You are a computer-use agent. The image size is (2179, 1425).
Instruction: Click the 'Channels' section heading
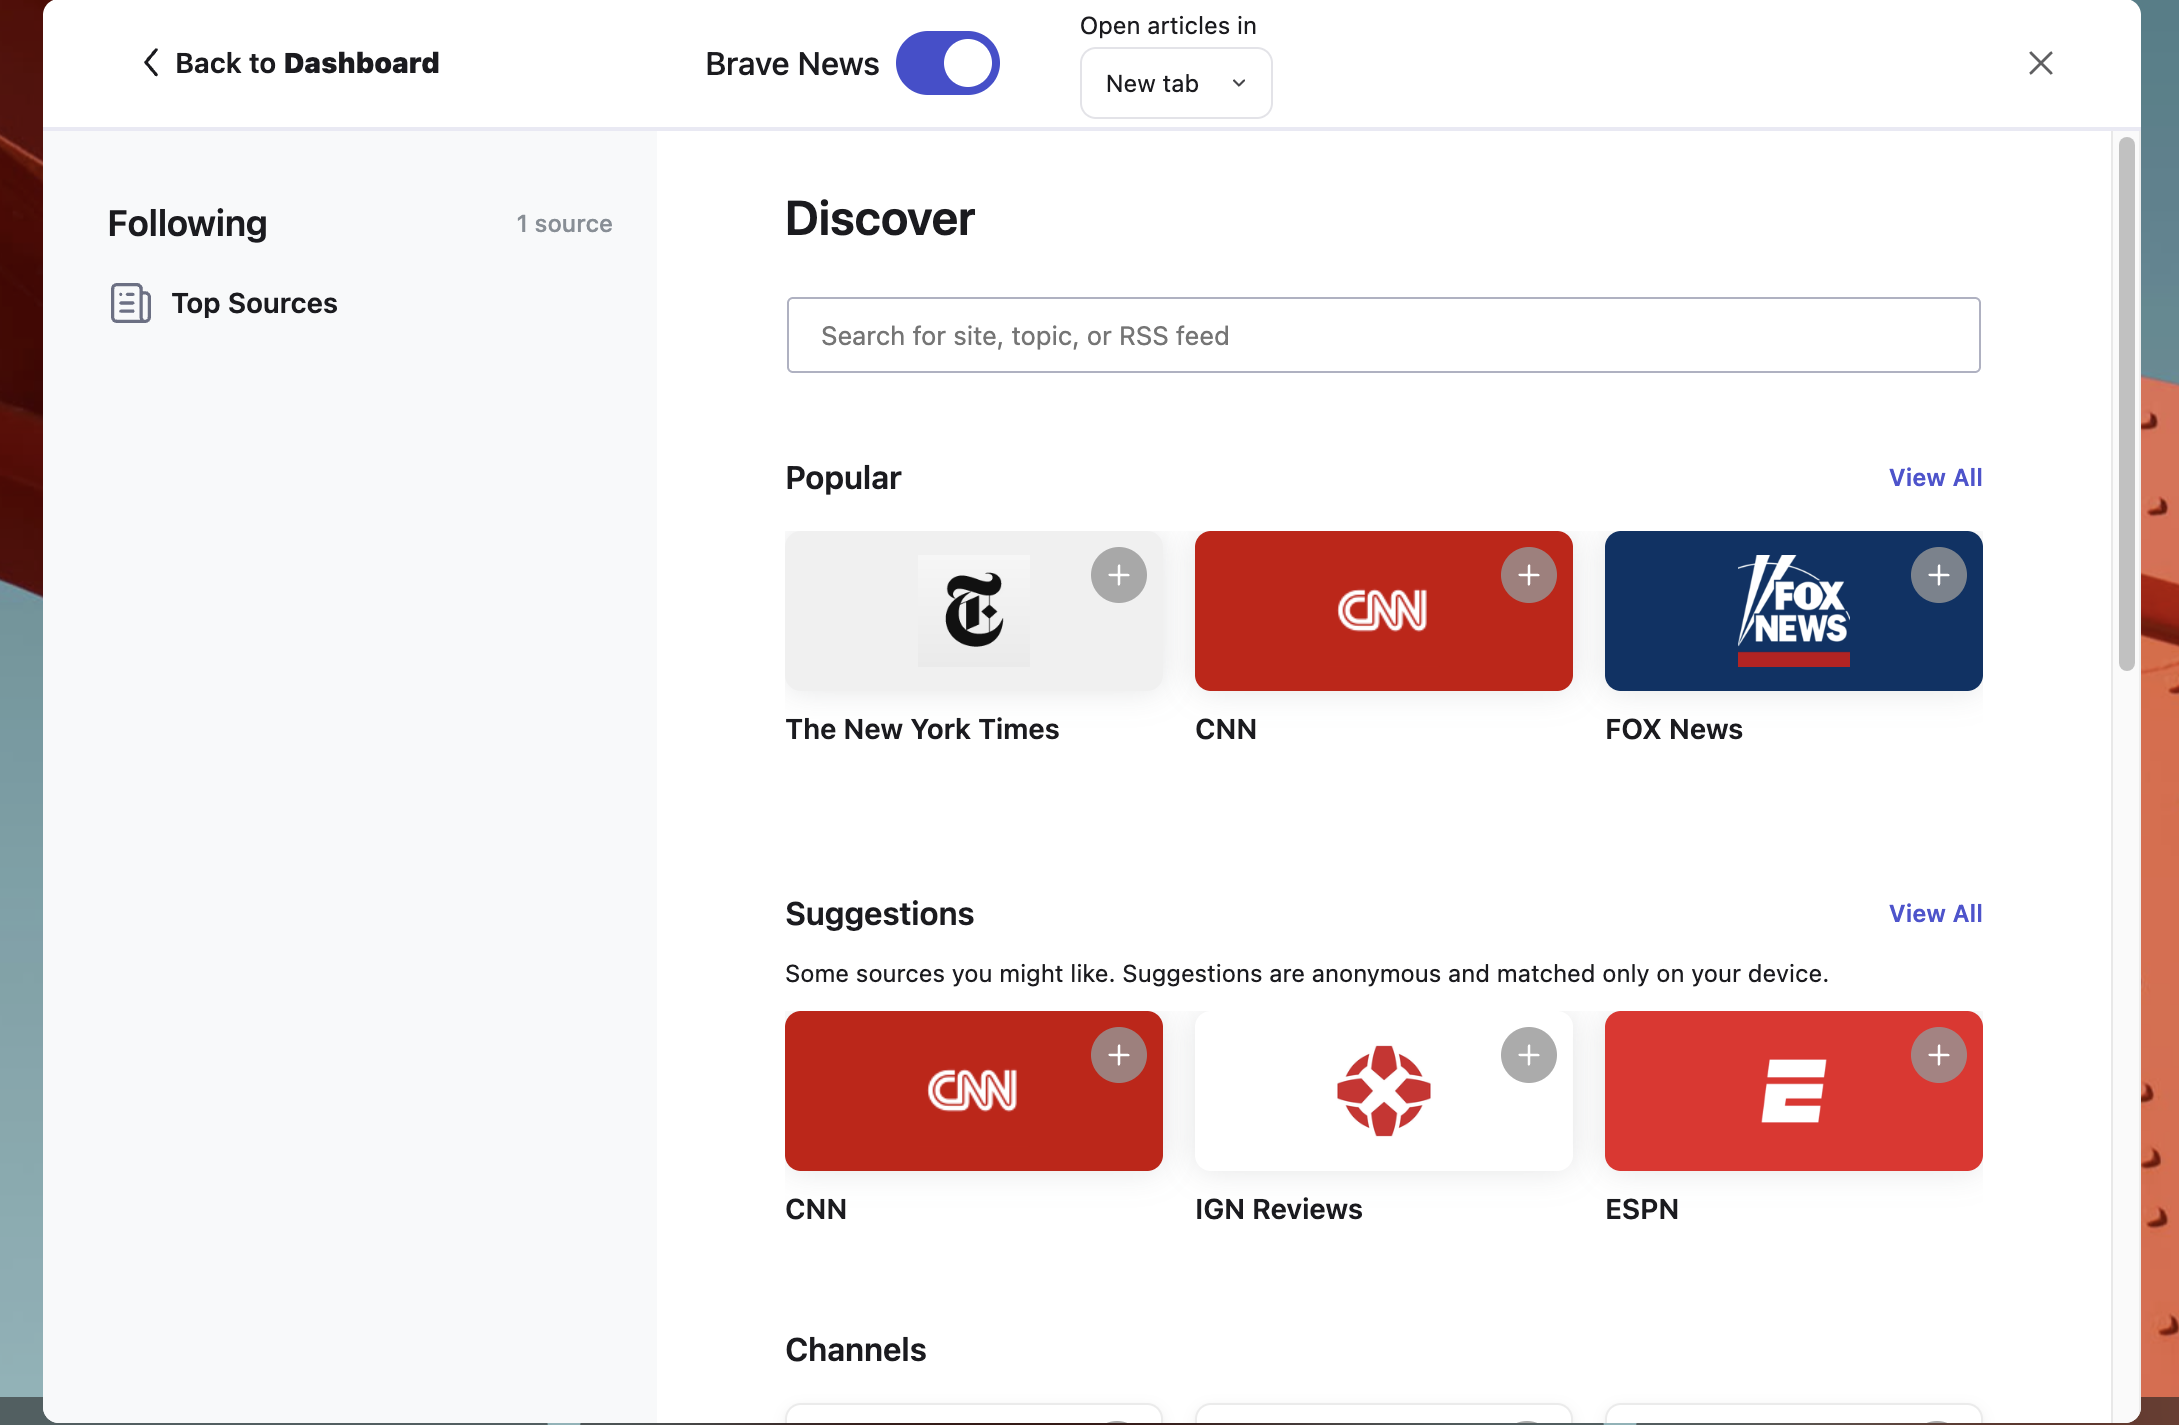(855, 1349)
